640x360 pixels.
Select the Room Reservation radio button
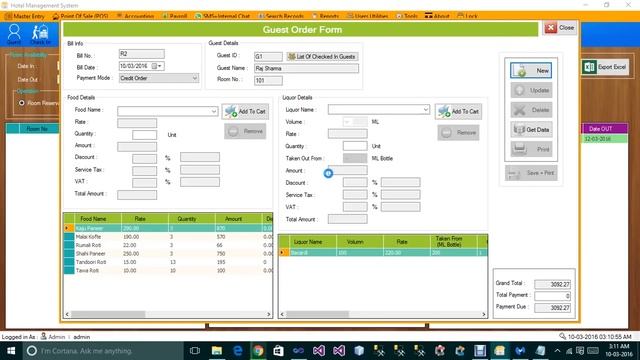click(22, 103)
